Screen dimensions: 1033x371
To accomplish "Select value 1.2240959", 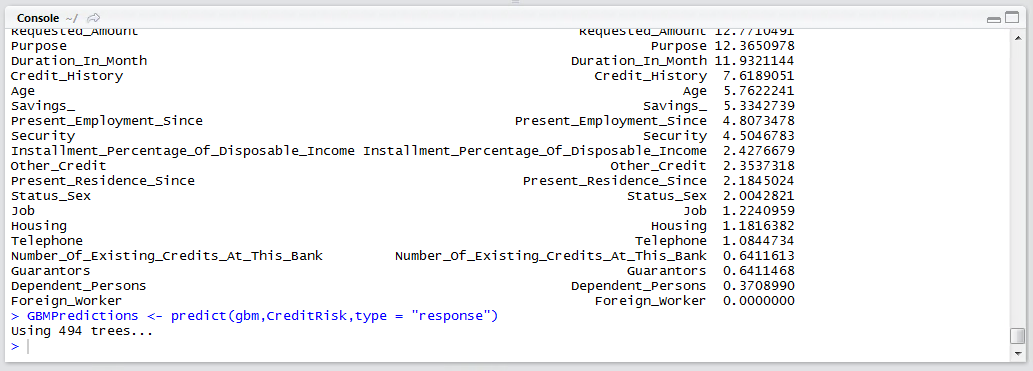I will coord(758,211).
